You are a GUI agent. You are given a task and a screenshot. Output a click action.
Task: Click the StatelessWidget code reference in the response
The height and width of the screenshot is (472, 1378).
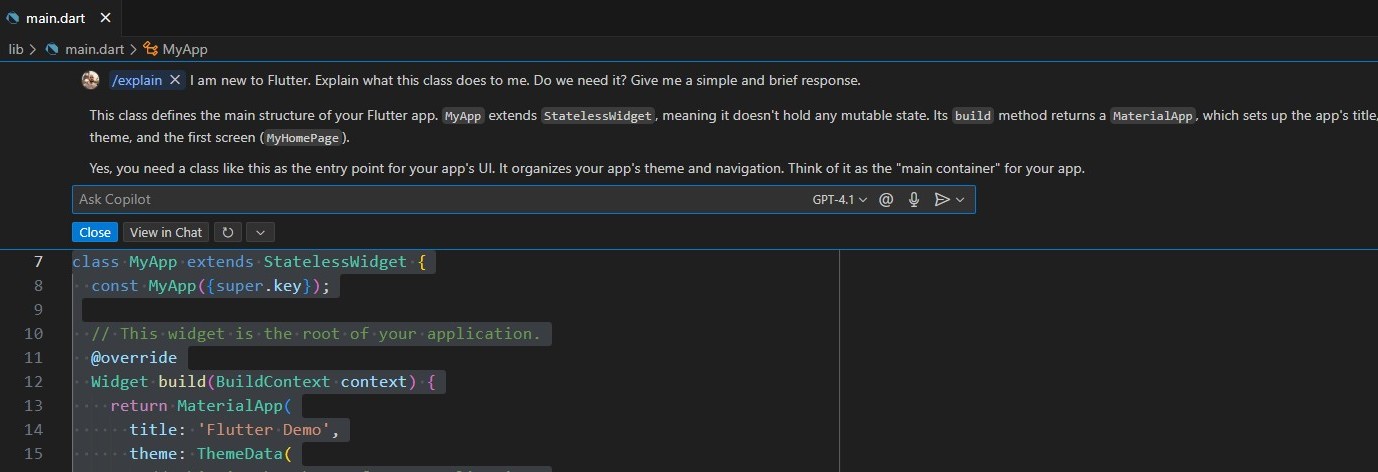[598, 116]
